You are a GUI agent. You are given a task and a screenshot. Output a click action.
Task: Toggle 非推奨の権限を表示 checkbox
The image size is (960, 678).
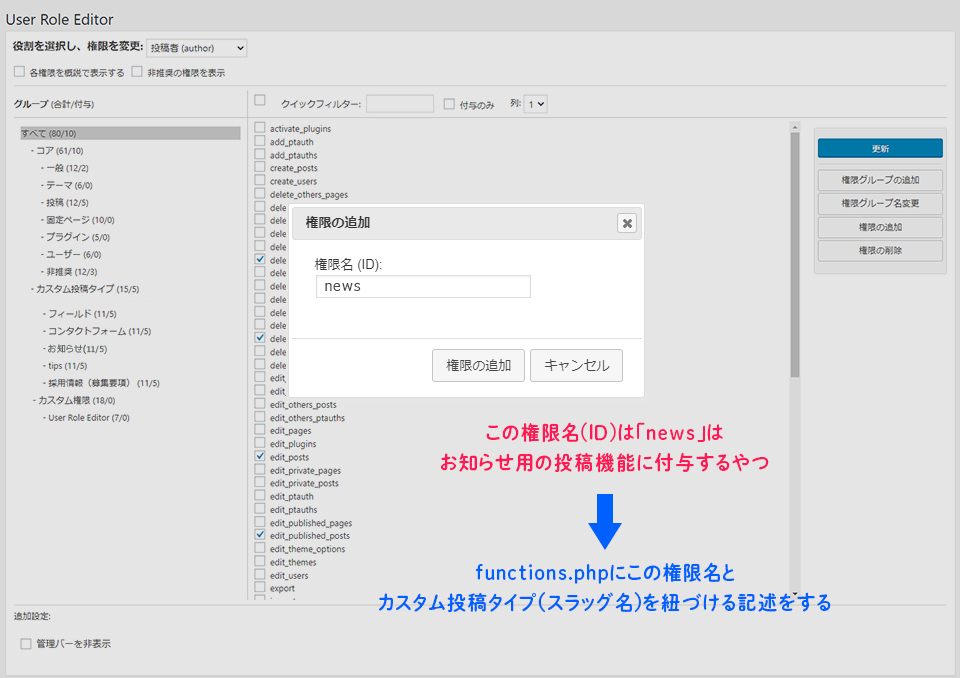(137, 72)
